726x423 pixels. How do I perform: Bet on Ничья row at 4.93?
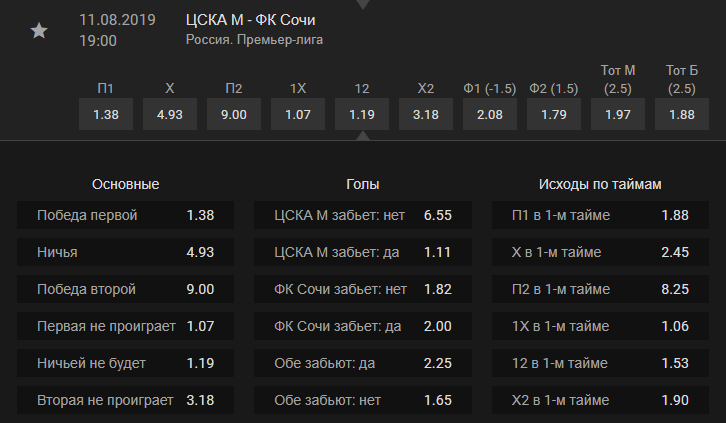(x=125, y=252)
